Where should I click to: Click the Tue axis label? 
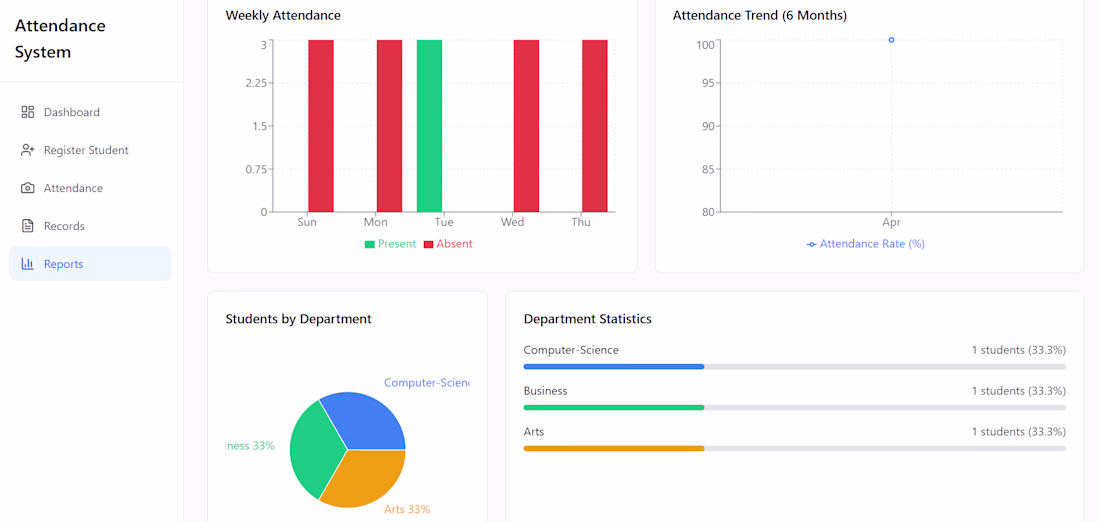pyautogui.click(x=444, y=222)
